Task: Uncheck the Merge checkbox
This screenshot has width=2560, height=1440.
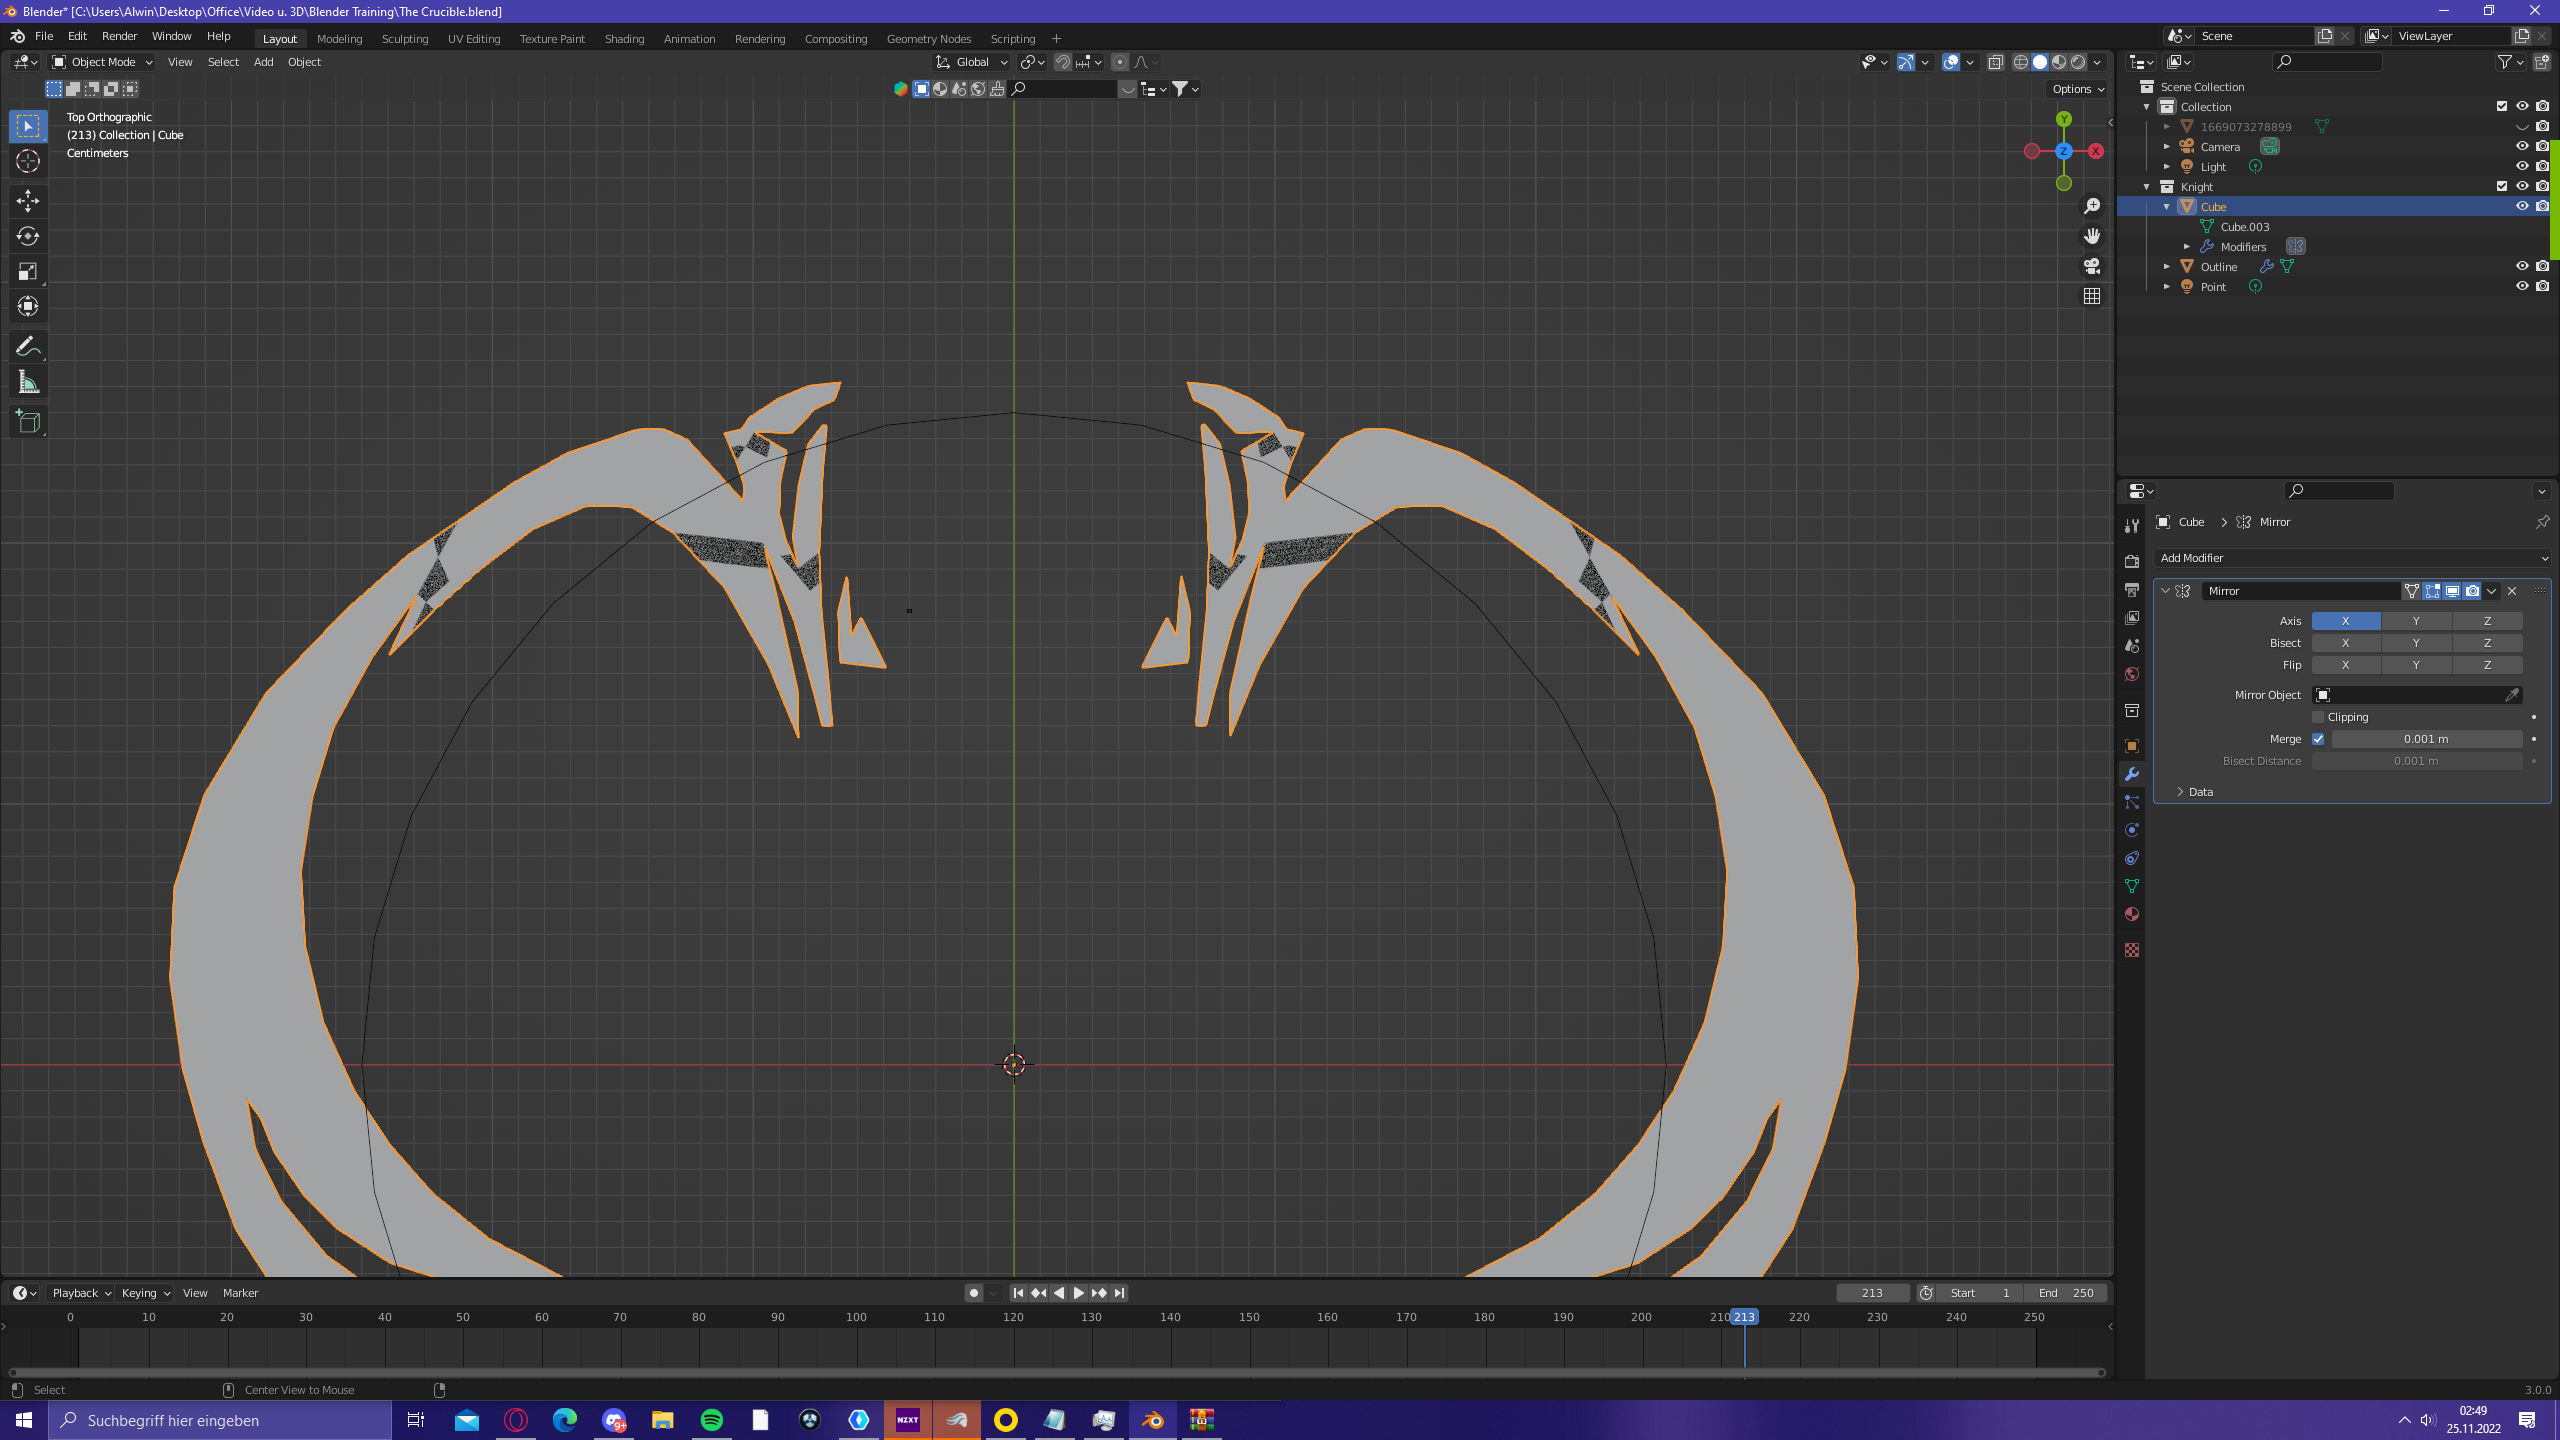Action: click(2318, 739)
